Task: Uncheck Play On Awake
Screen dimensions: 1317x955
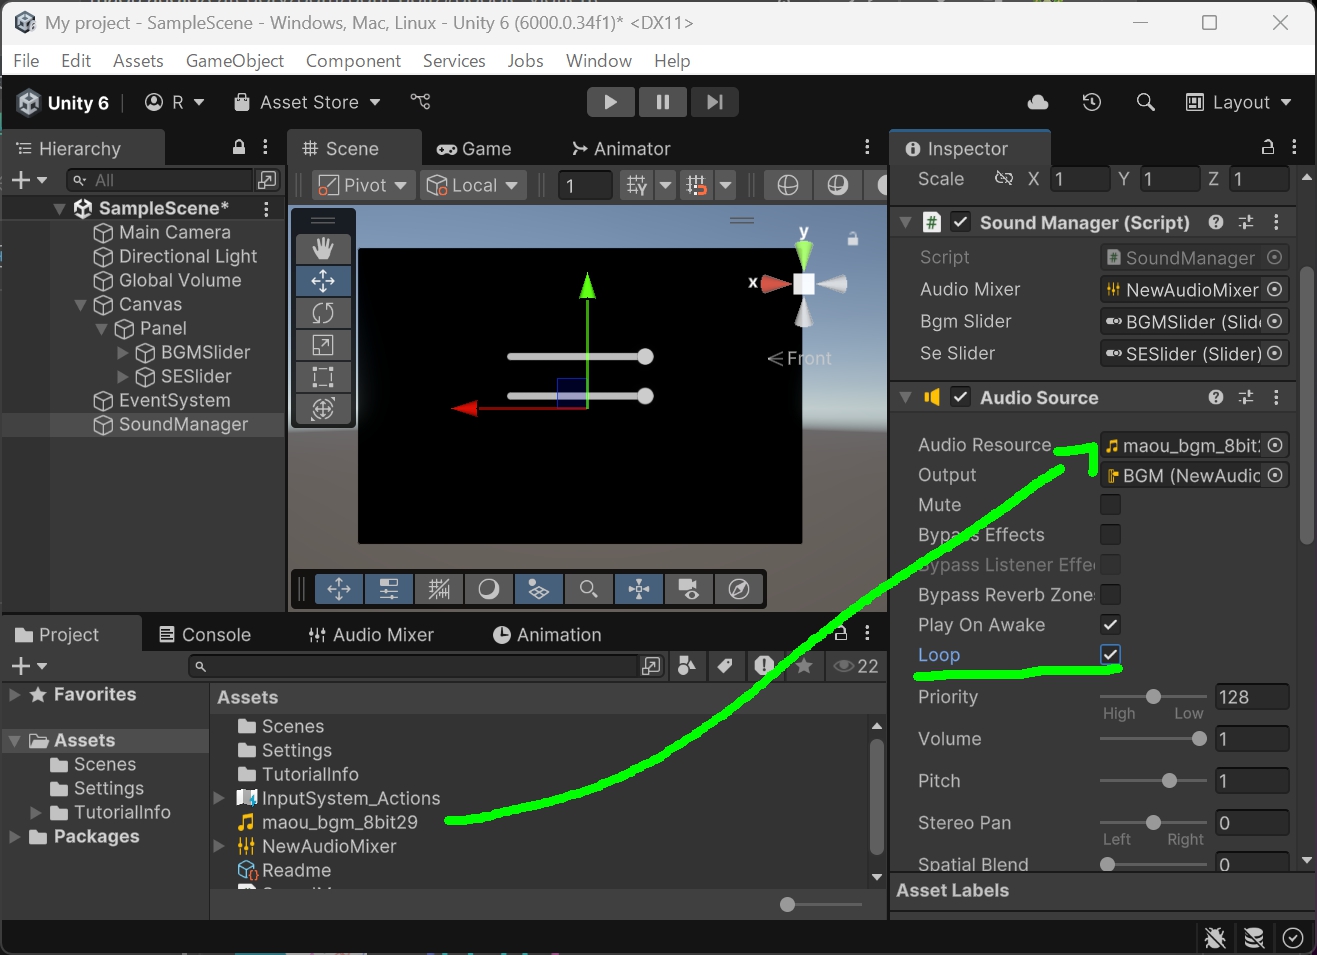Action: click(1110, 625)
